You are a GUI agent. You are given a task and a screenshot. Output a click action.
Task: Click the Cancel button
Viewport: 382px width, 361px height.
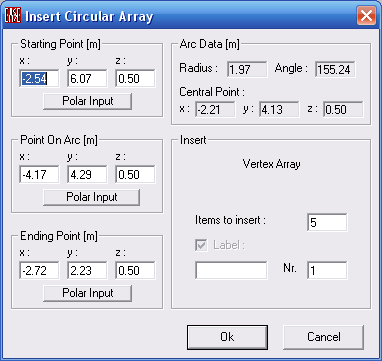point(323,337)
